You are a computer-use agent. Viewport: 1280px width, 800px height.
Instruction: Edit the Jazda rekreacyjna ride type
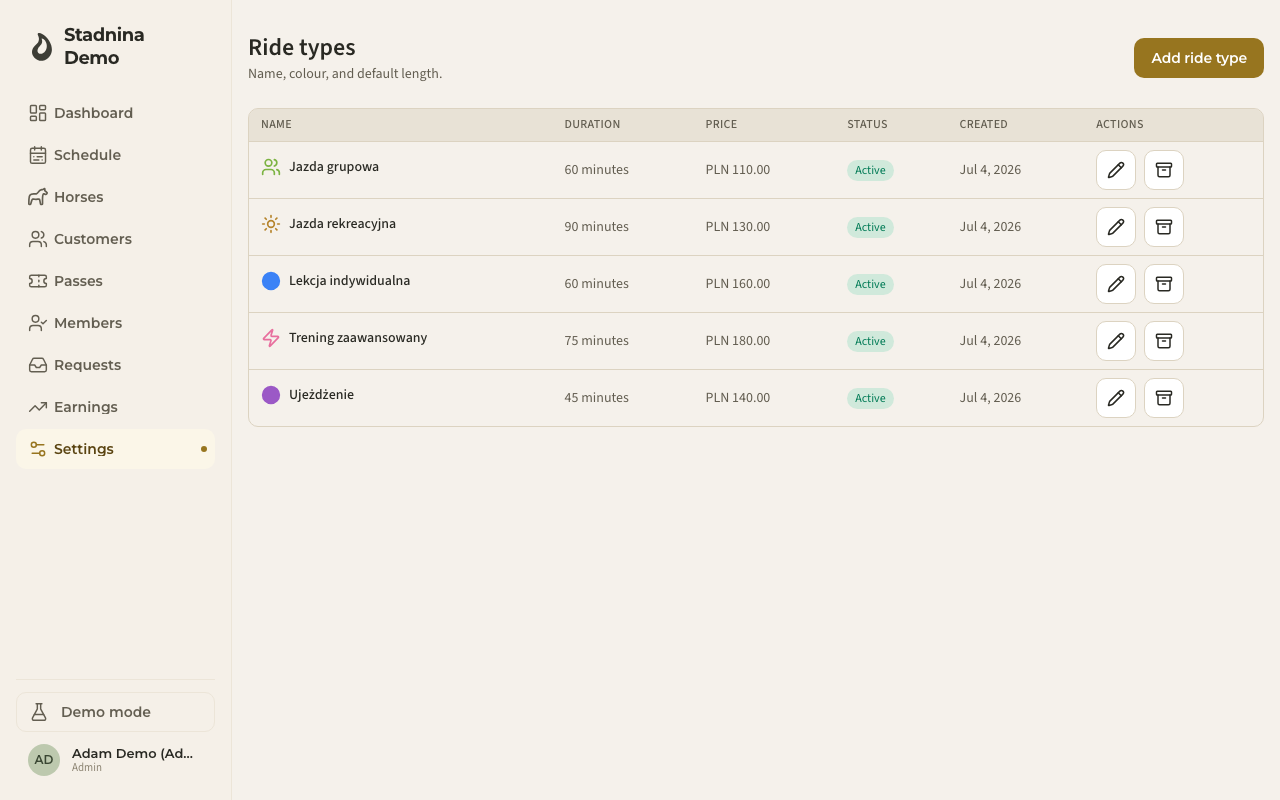1116,227
